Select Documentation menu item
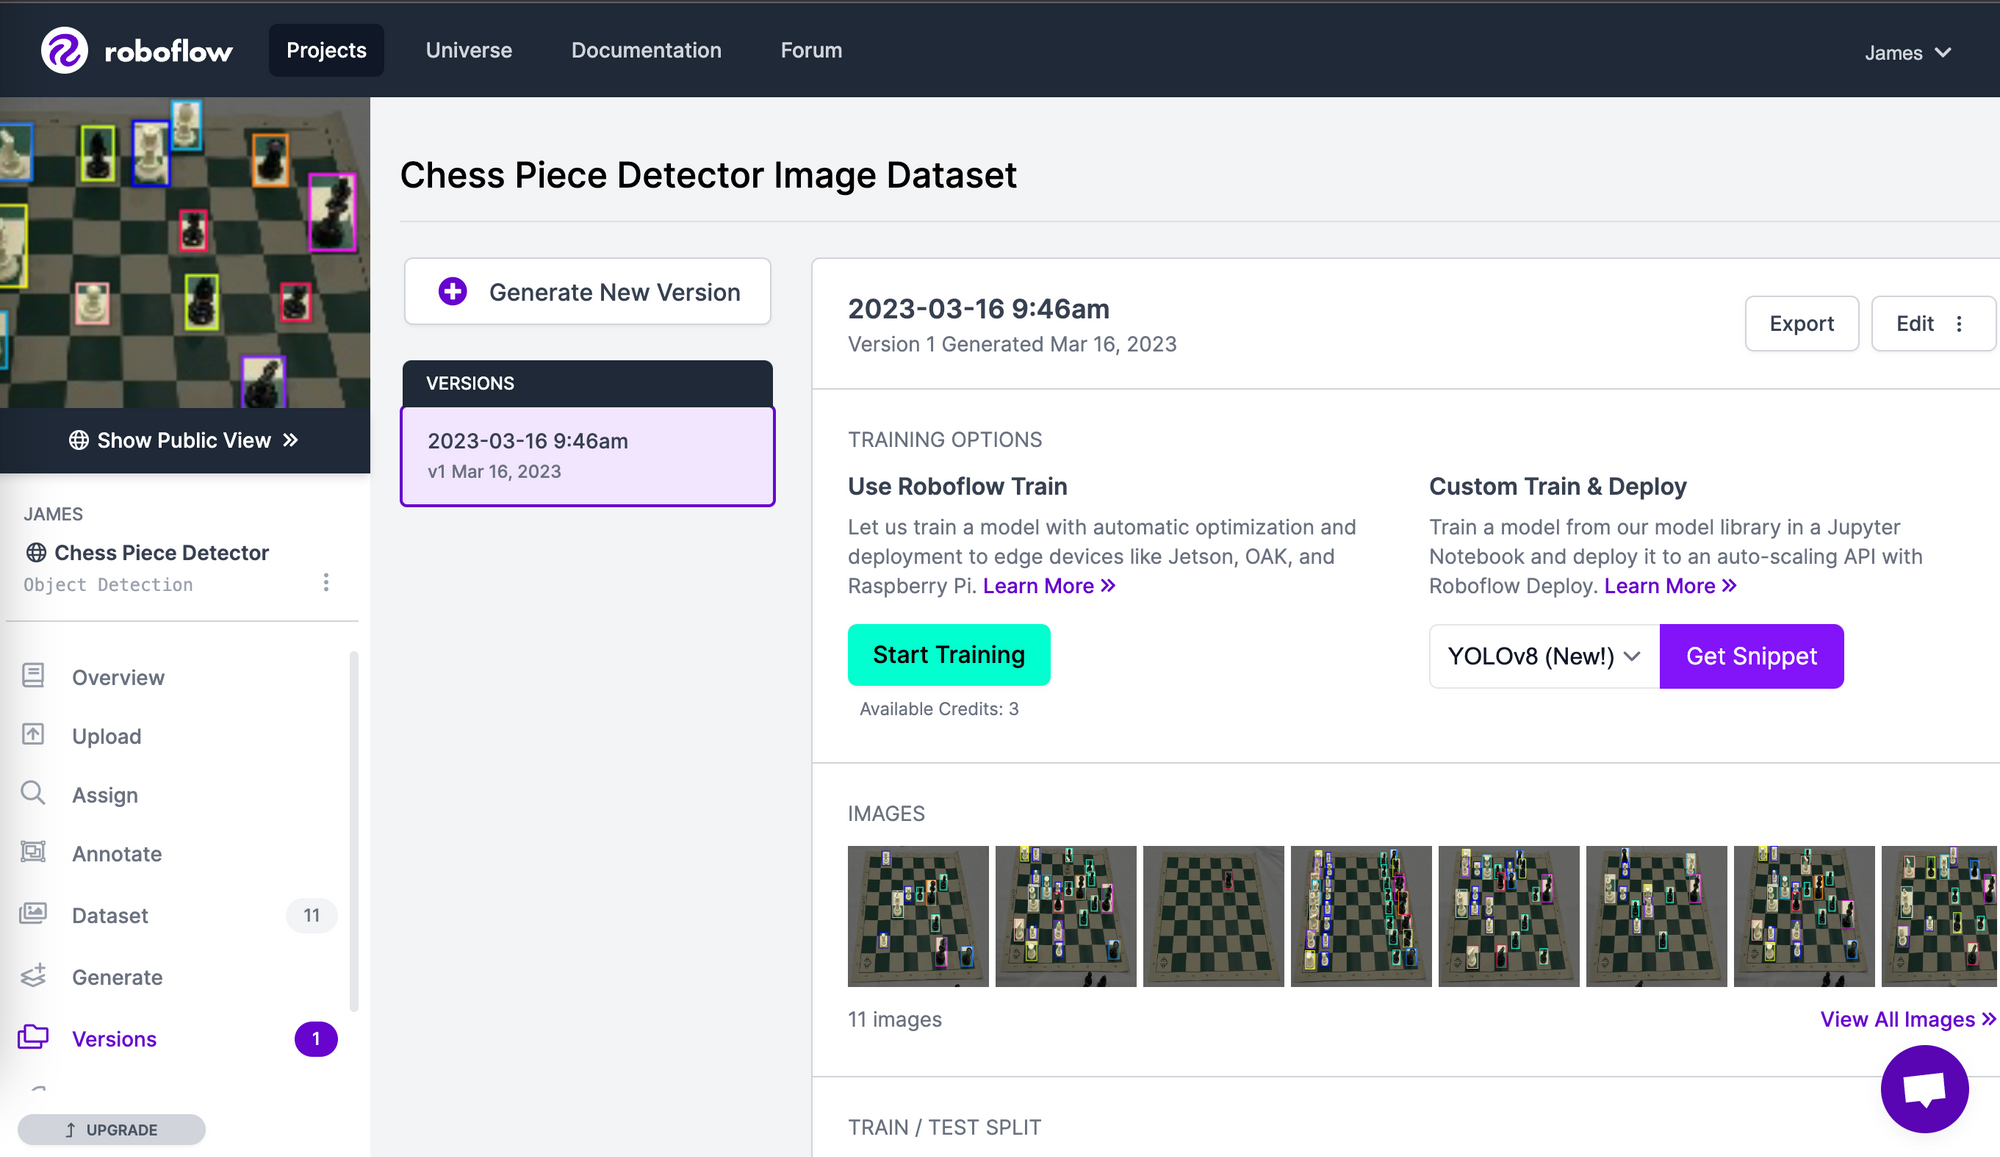The width and height of the screenshot is (2000, 1157). [646, 50]
